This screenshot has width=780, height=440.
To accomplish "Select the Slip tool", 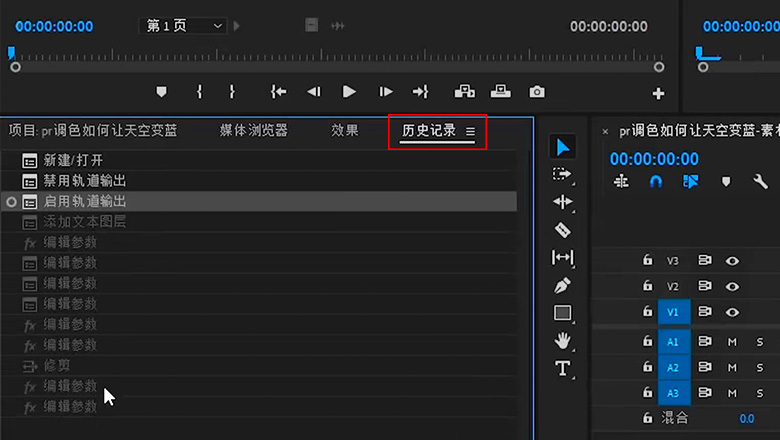I will click(x=563, y=257).
